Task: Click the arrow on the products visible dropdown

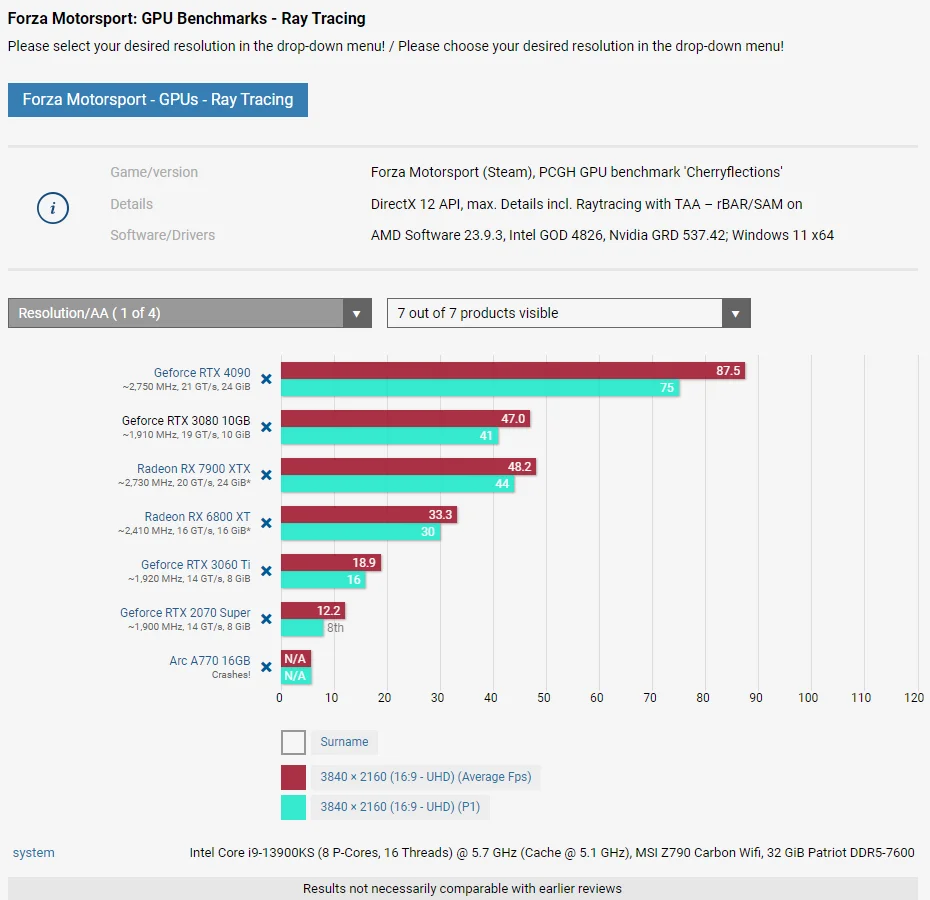Action: [736, 313]
